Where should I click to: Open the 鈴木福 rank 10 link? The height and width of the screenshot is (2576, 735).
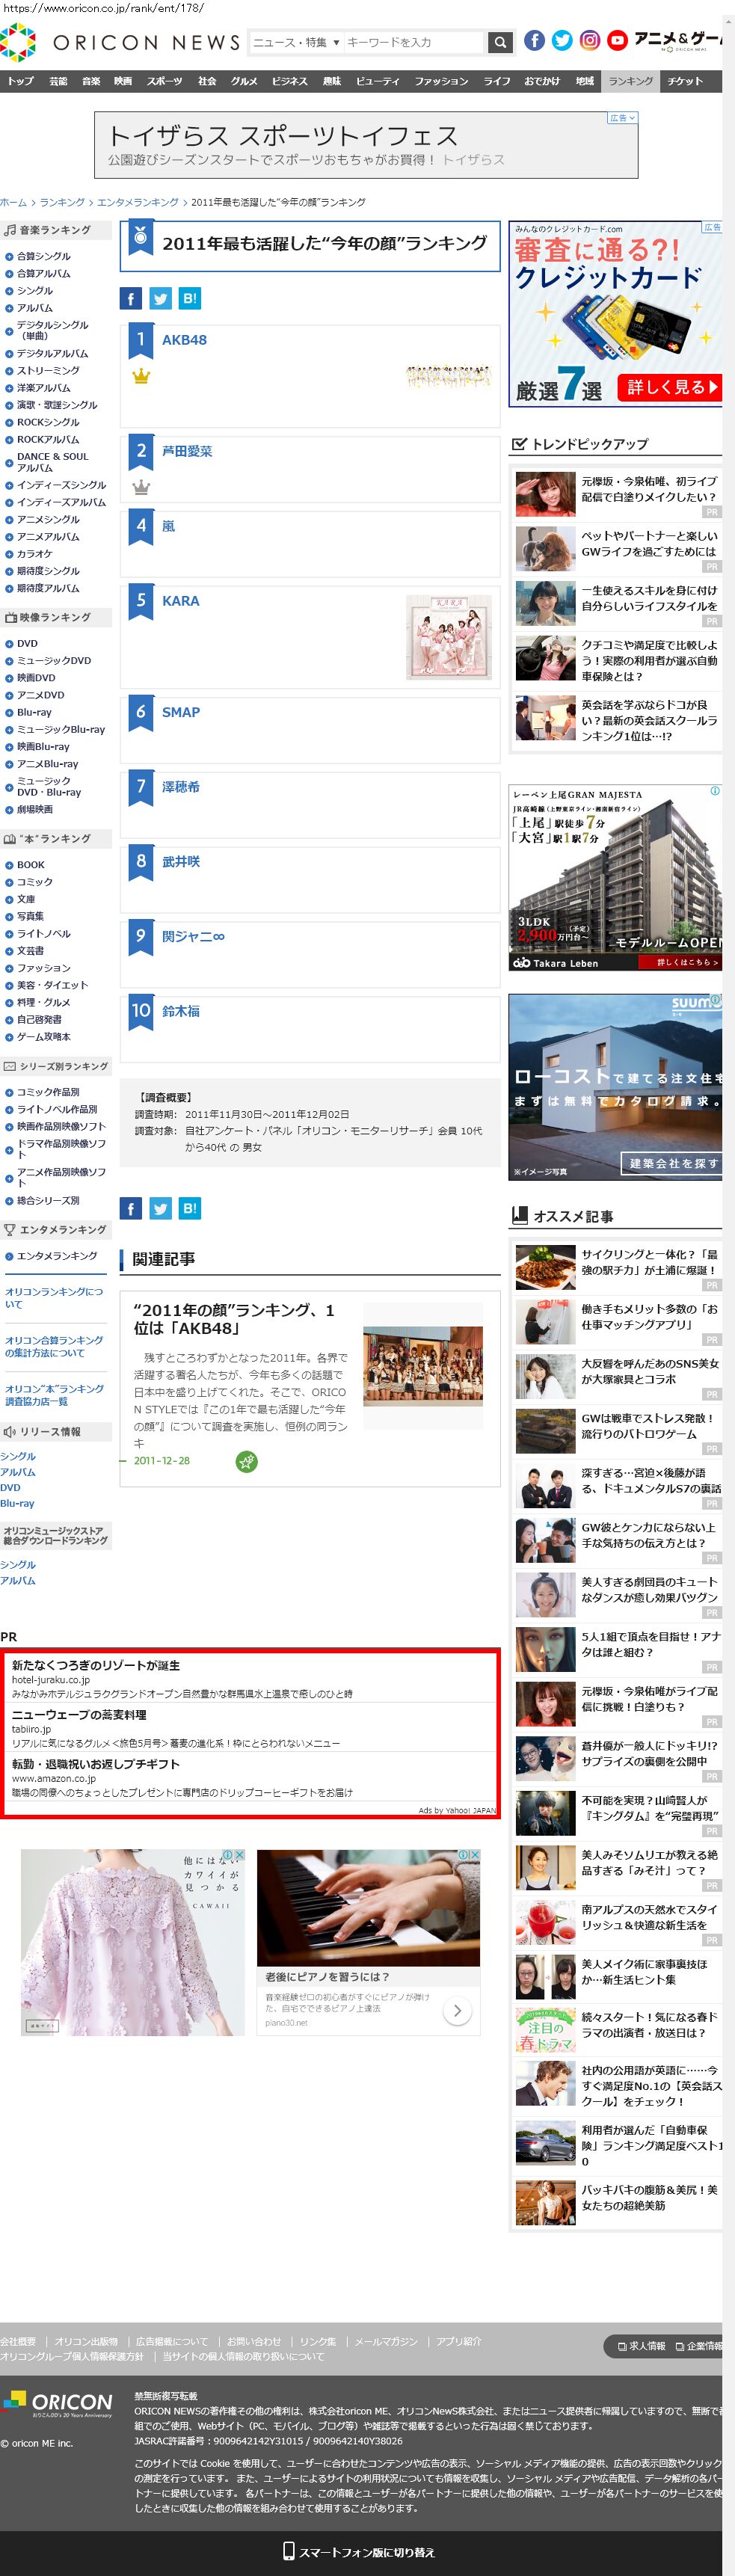[x=181, y=1011]
